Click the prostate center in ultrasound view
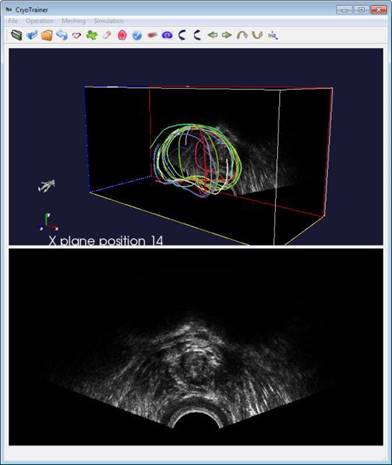Screen dimensions: 392x465 pos(193,368)
